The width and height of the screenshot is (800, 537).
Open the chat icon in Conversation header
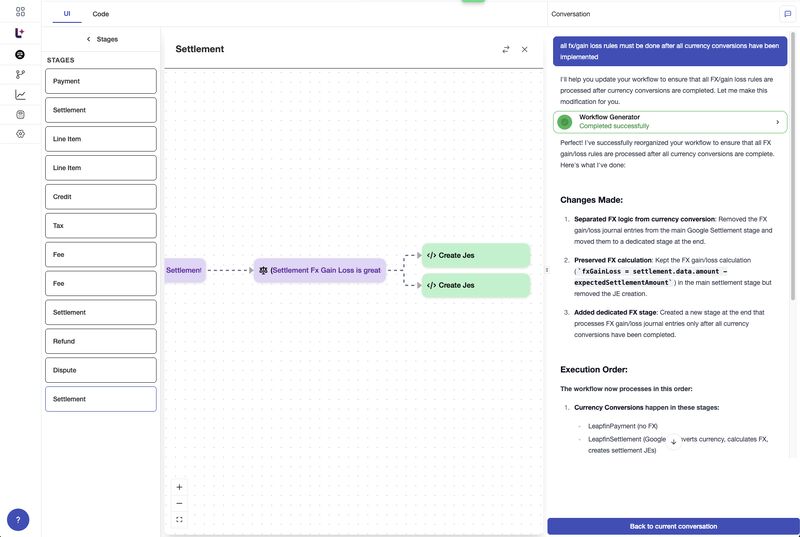pos(787,14)
